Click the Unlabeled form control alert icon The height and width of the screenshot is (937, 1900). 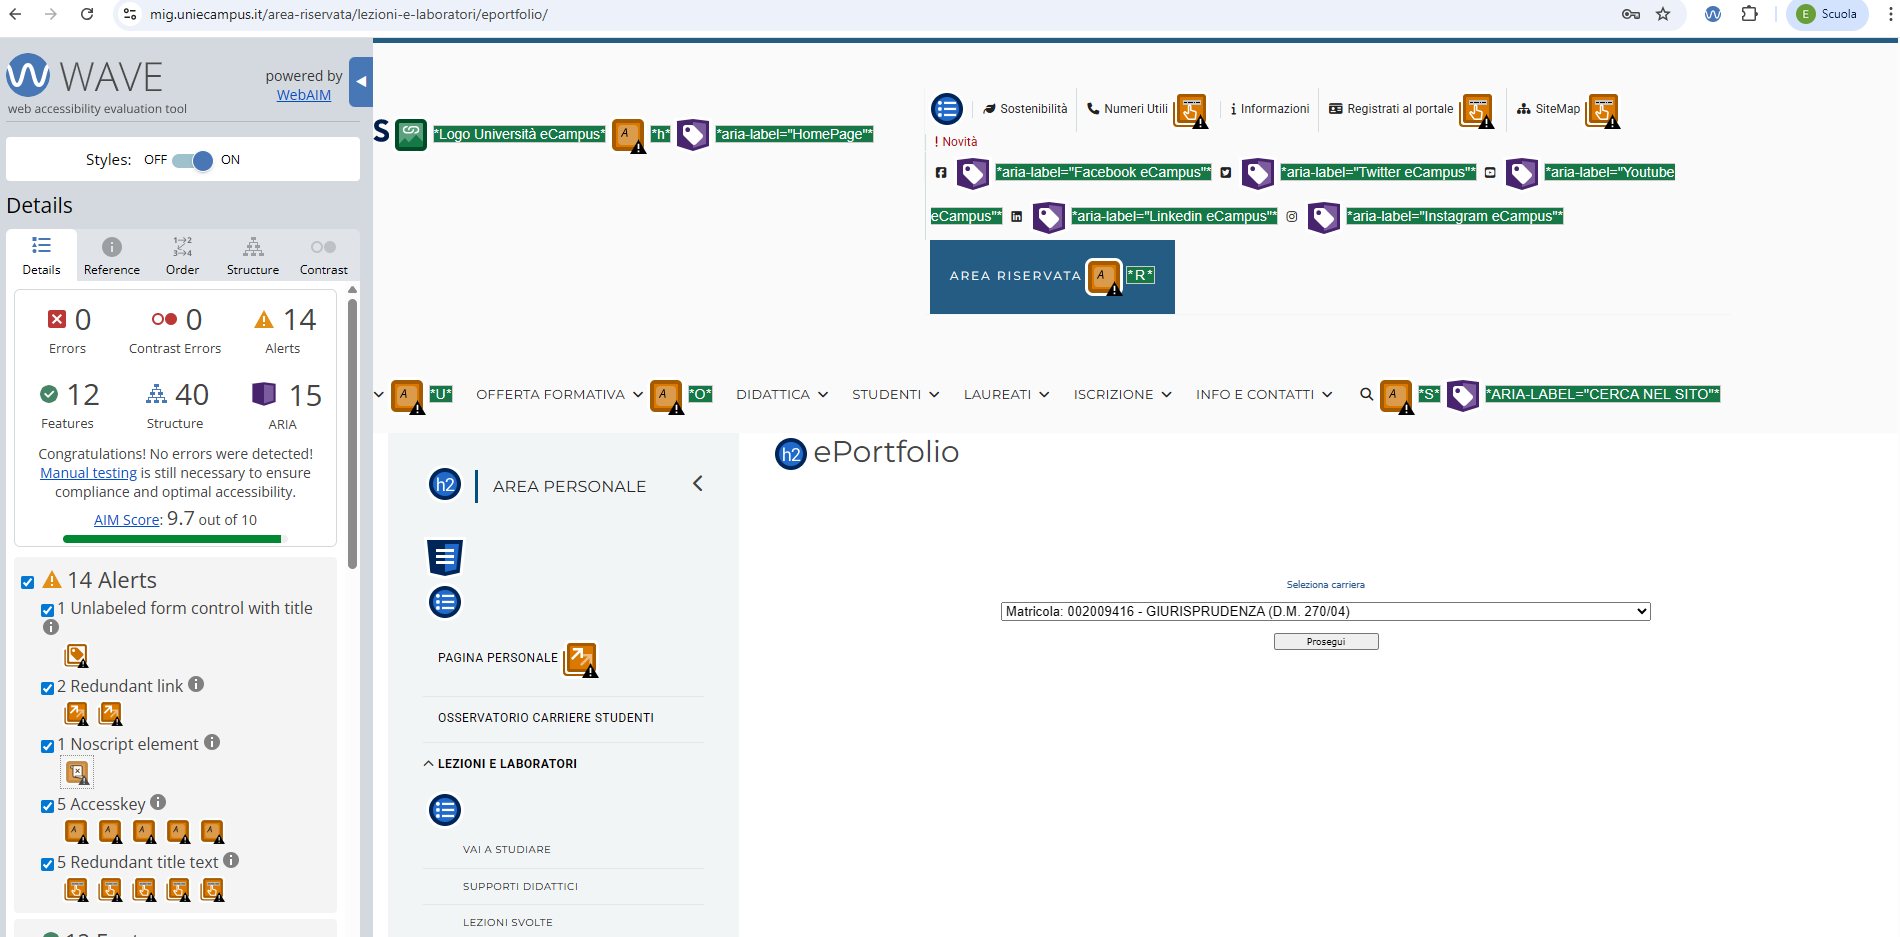tap(76, 656)
